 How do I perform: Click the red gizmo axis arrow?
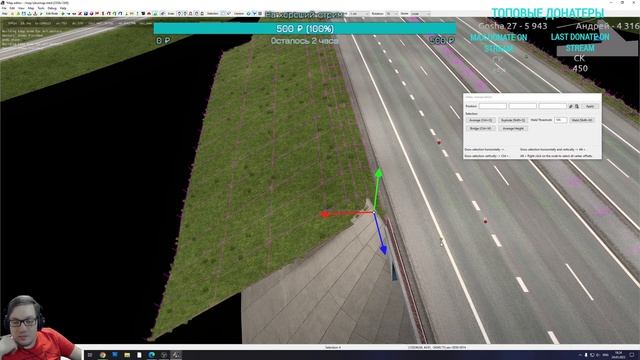(x=326, y=214)
